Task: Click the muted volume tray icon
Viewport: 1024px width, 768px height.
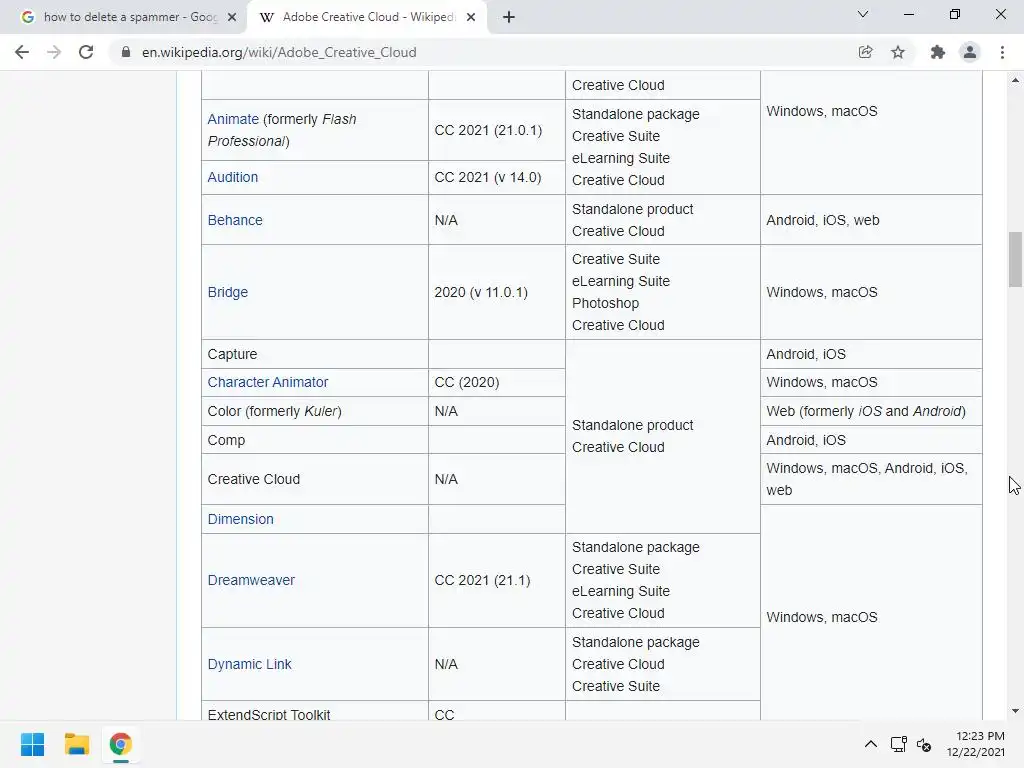Action: [923, 744]
